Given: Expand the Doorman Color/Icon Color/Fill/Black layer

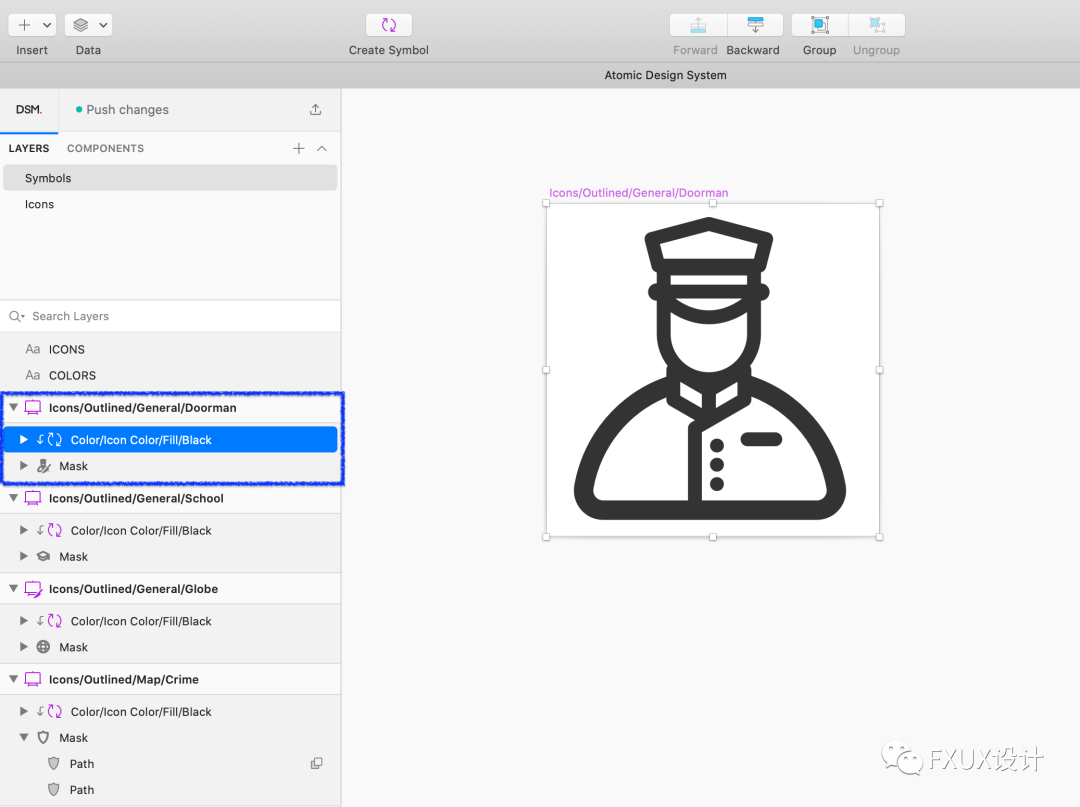Looking at the screenshot, I should (23, 439).
